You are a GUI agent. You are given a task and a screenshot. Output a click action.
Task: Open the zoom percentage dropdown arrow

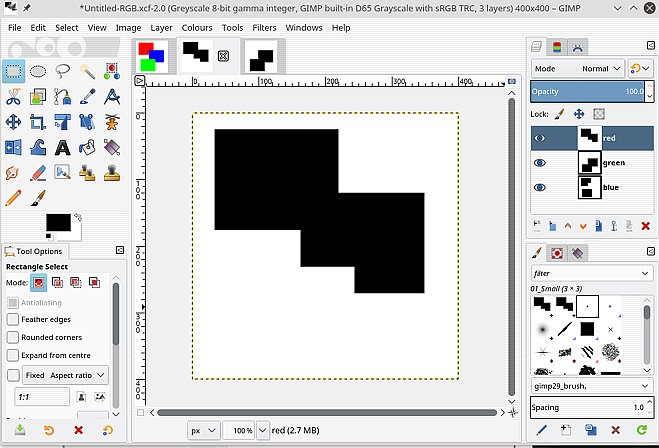point(263,430)
